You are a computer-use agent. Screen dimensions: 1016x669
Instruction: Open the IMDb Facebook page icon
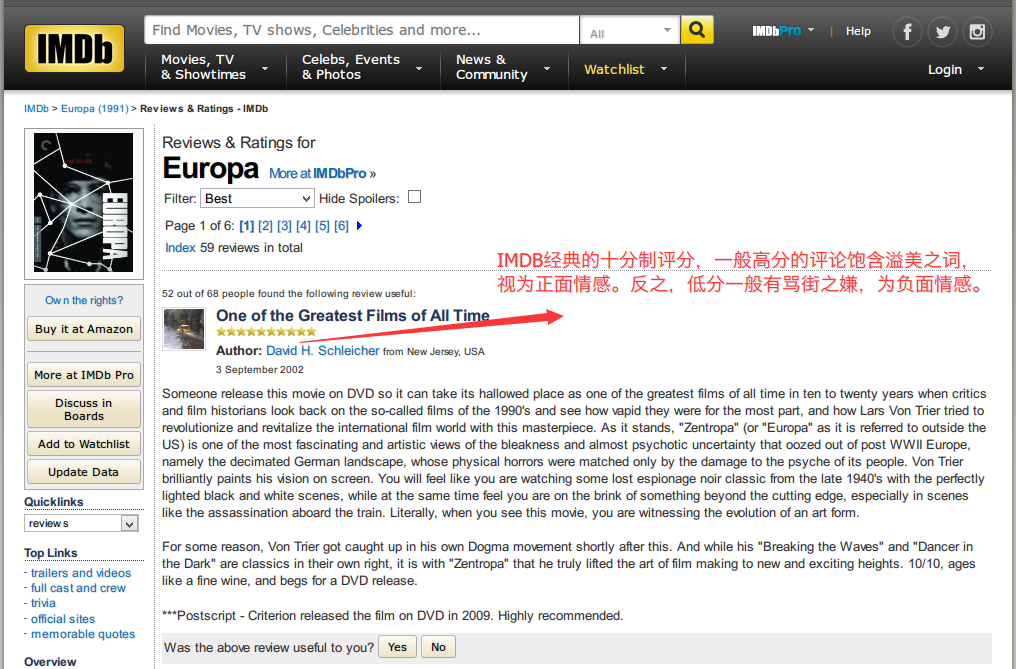click(x=907, y=32)
